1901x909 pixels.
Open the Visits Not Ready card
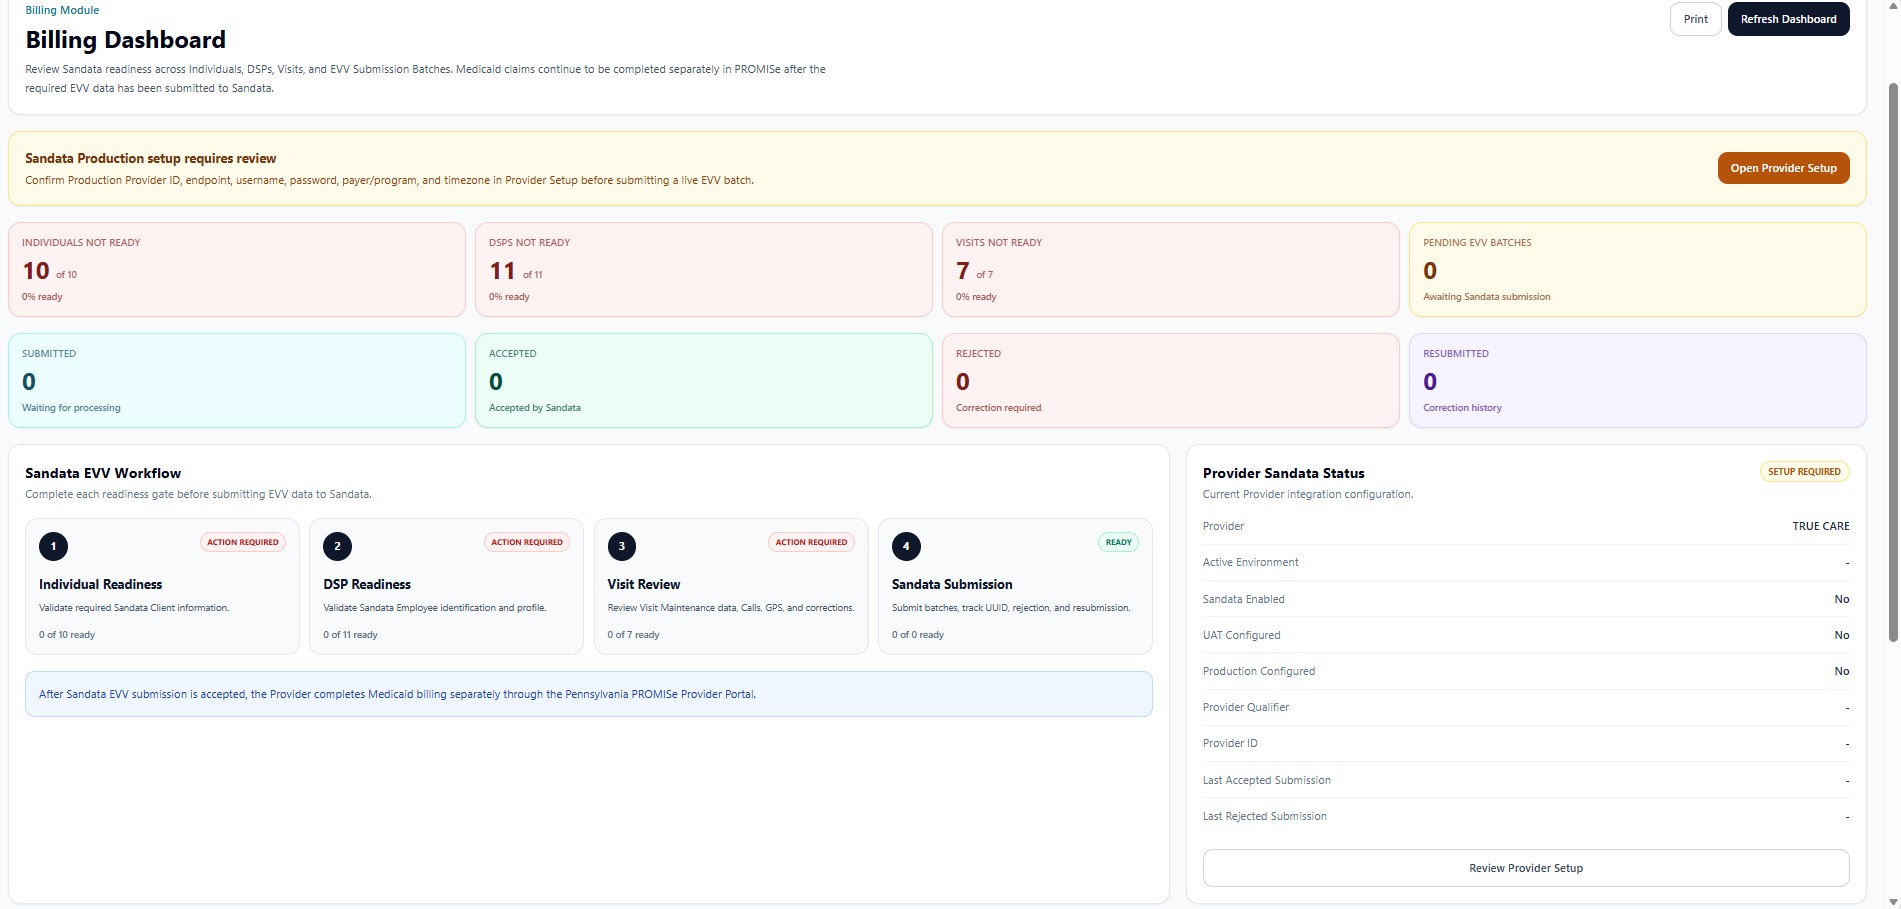pos(1171,270)
